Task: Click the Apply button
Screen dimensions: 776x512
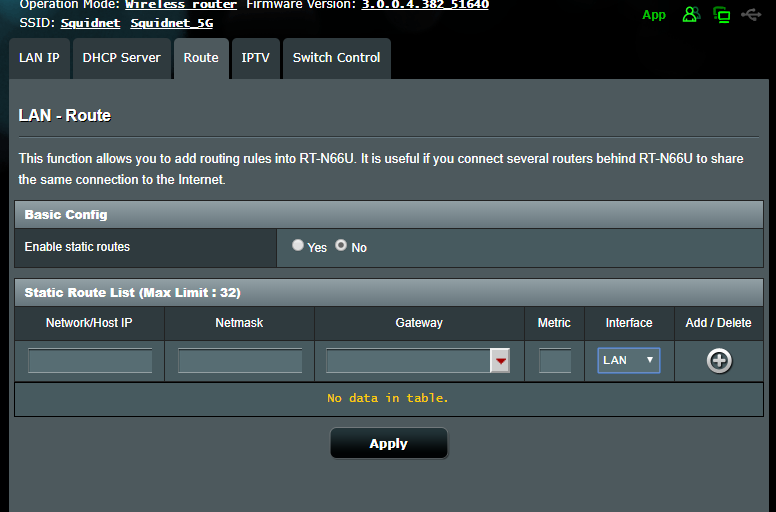Action: click(x=388, y=443)
